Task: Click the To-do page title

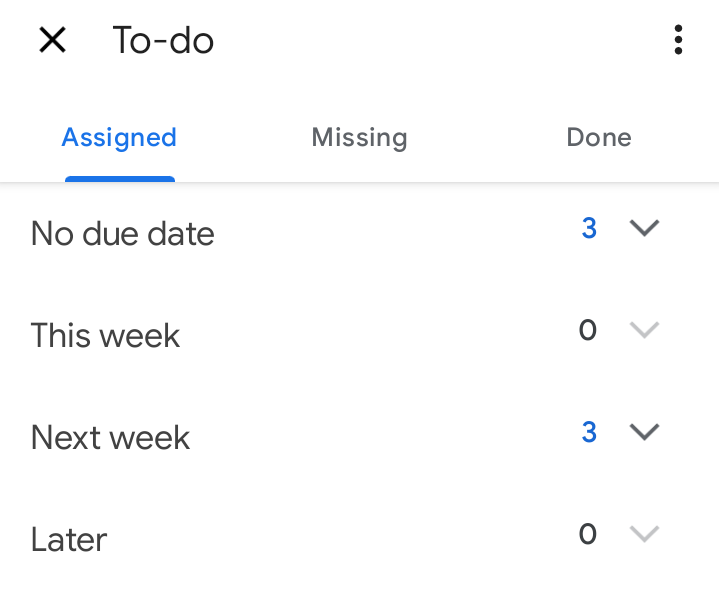Action: click(x=163, y=40)
